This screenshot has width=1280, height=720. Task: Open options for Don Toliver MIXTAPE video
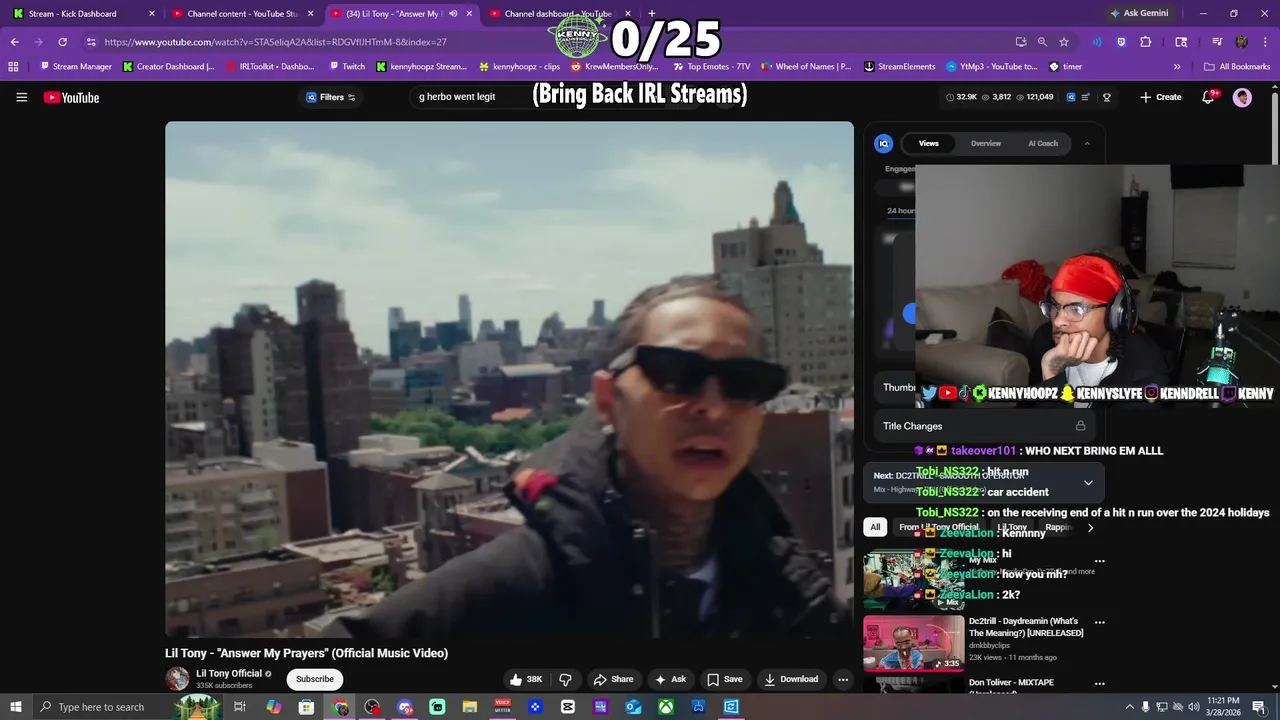[1100, 684]
